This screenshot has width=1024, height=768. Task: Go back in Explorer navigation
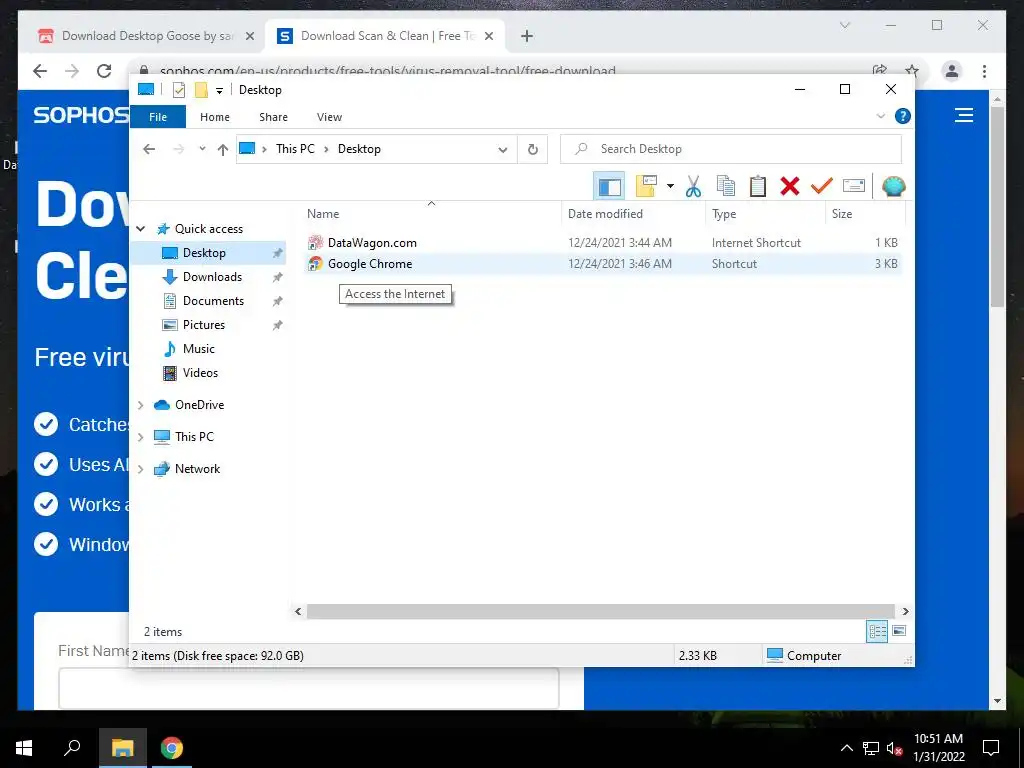tap(149, 149)
